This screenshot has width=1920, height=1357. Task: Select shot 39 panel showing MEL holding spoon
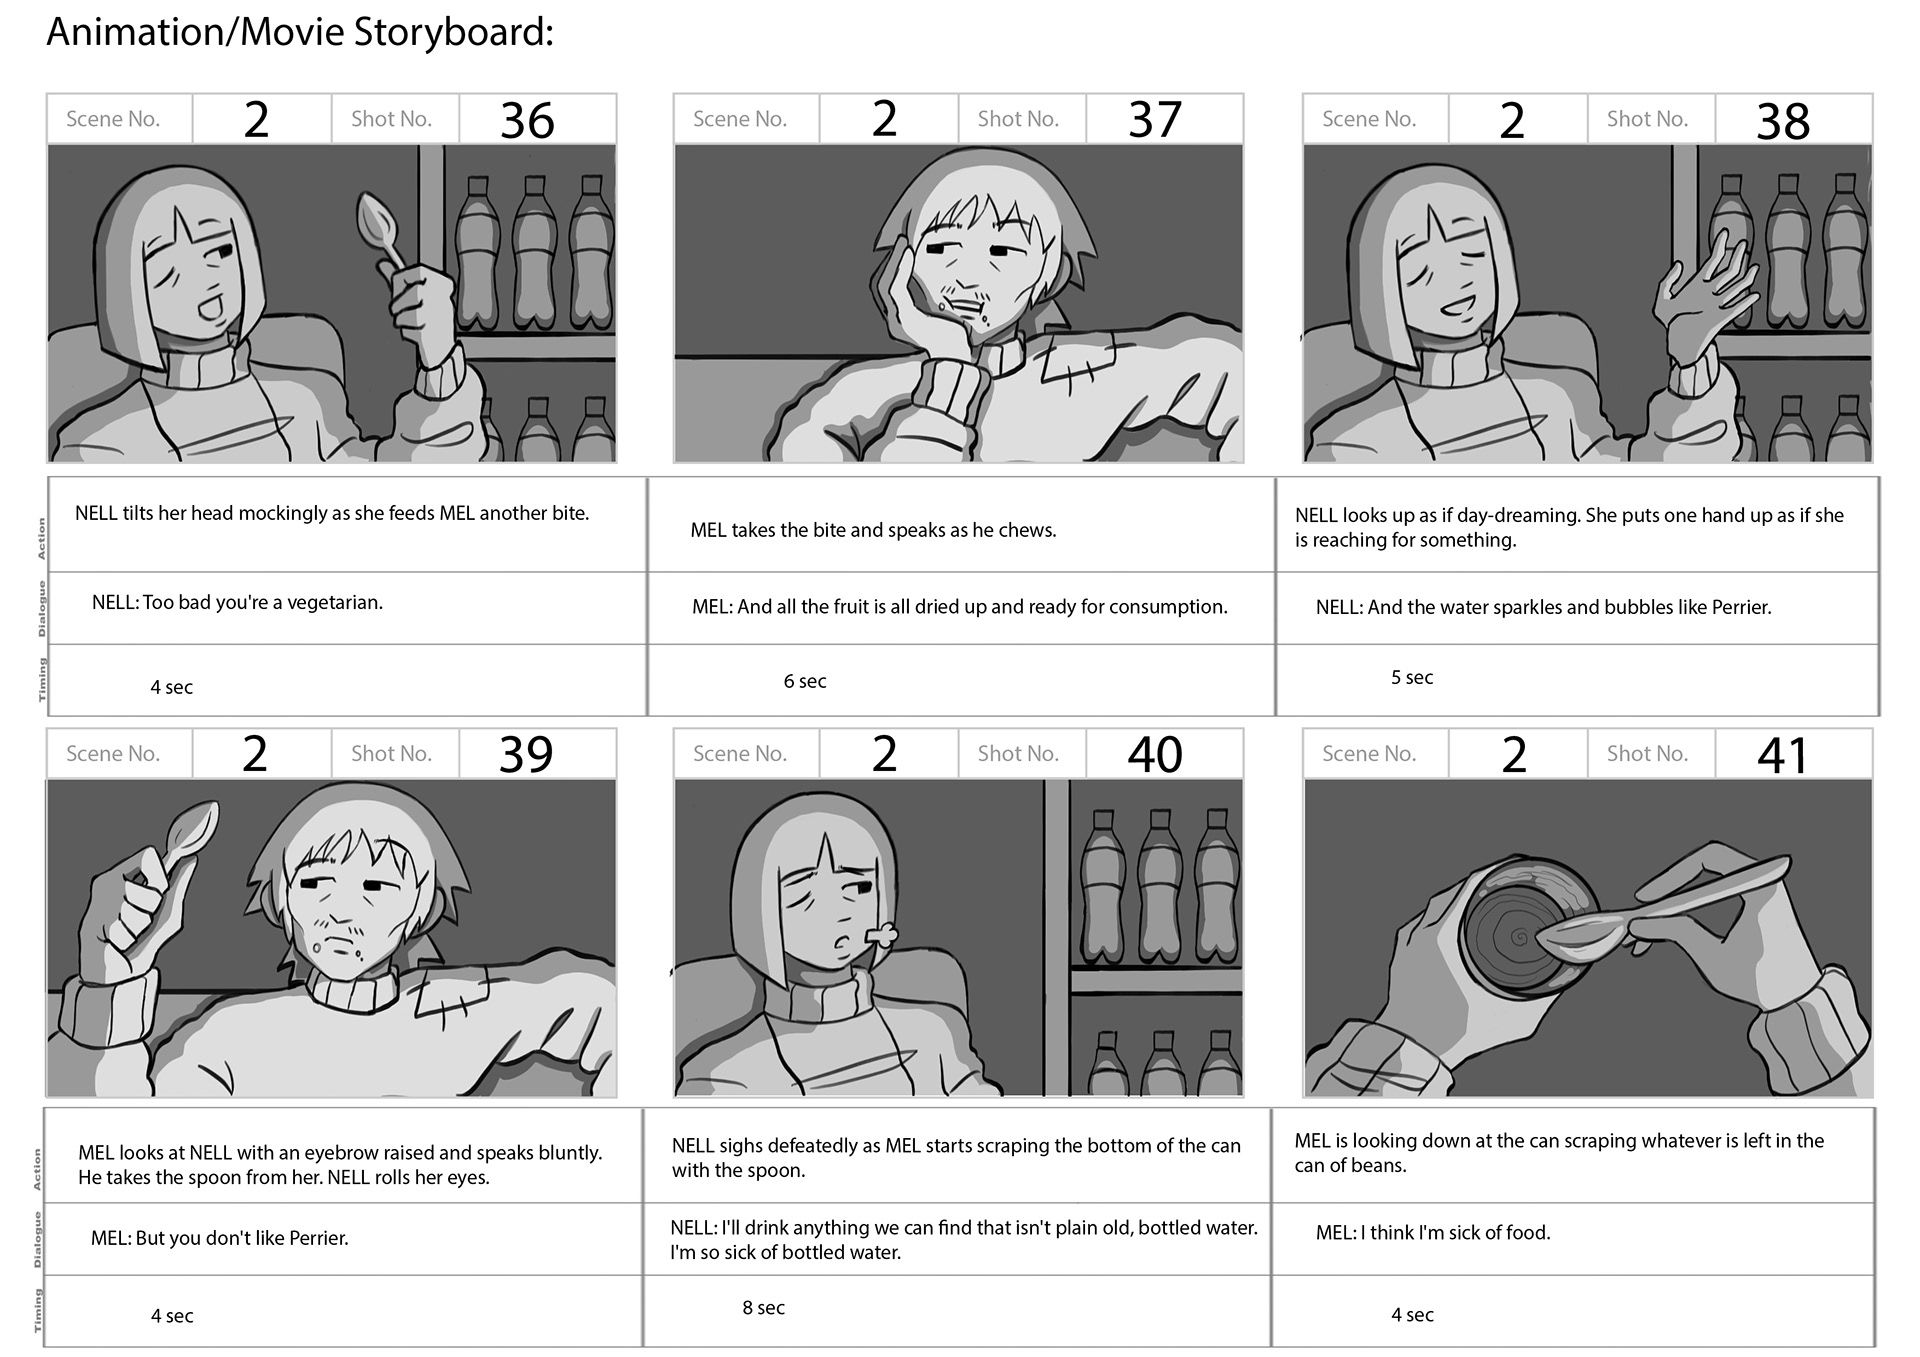click(x=332, y=938)
